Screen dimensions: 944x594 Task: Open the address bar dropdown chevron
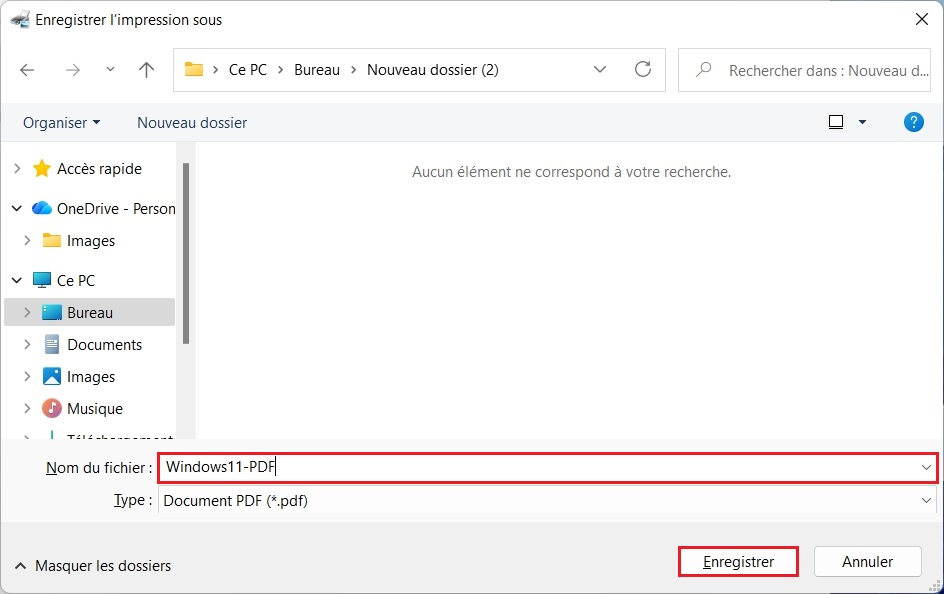coord(600,70)
